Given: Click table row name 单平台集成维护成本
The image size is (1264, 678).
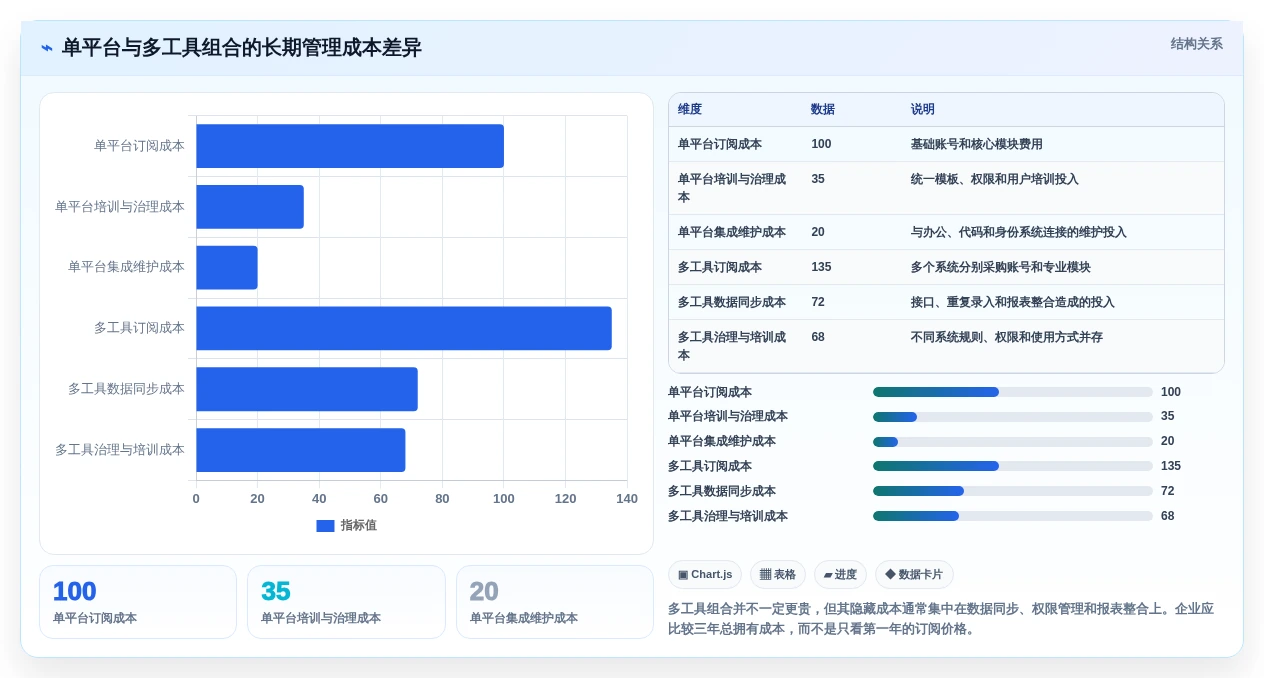Looking at the screenshot, I should [732, 232].
